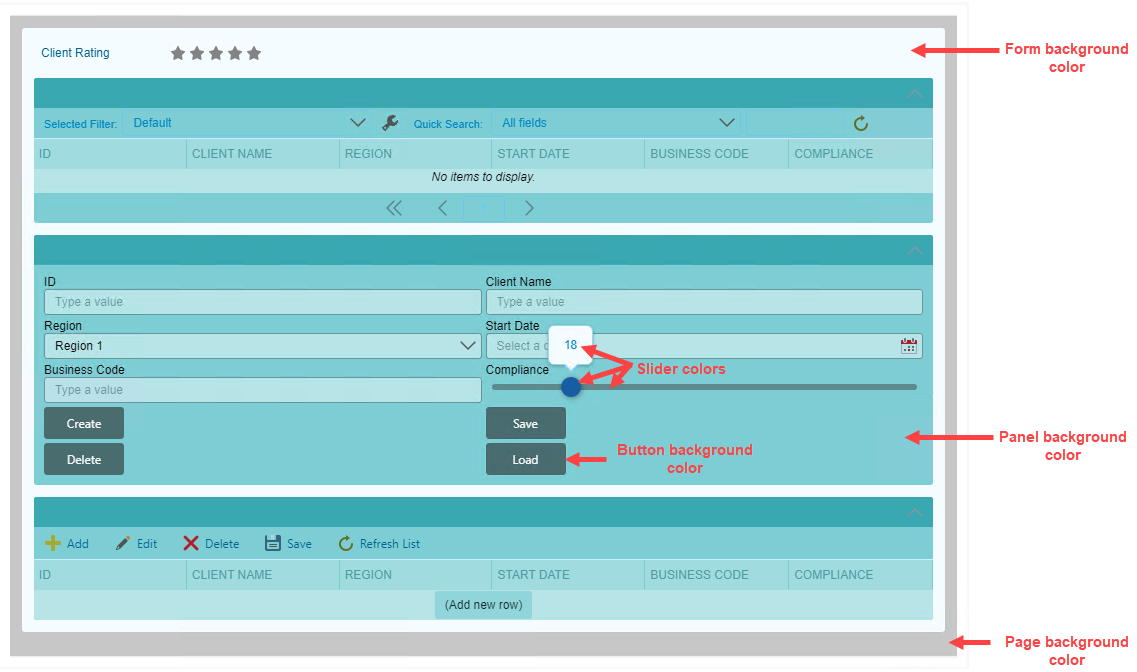1137x672 pixels.
Task: Click the wrench icon beside Selected Filter
Action: pyautogui.click(x=390, y=123)
